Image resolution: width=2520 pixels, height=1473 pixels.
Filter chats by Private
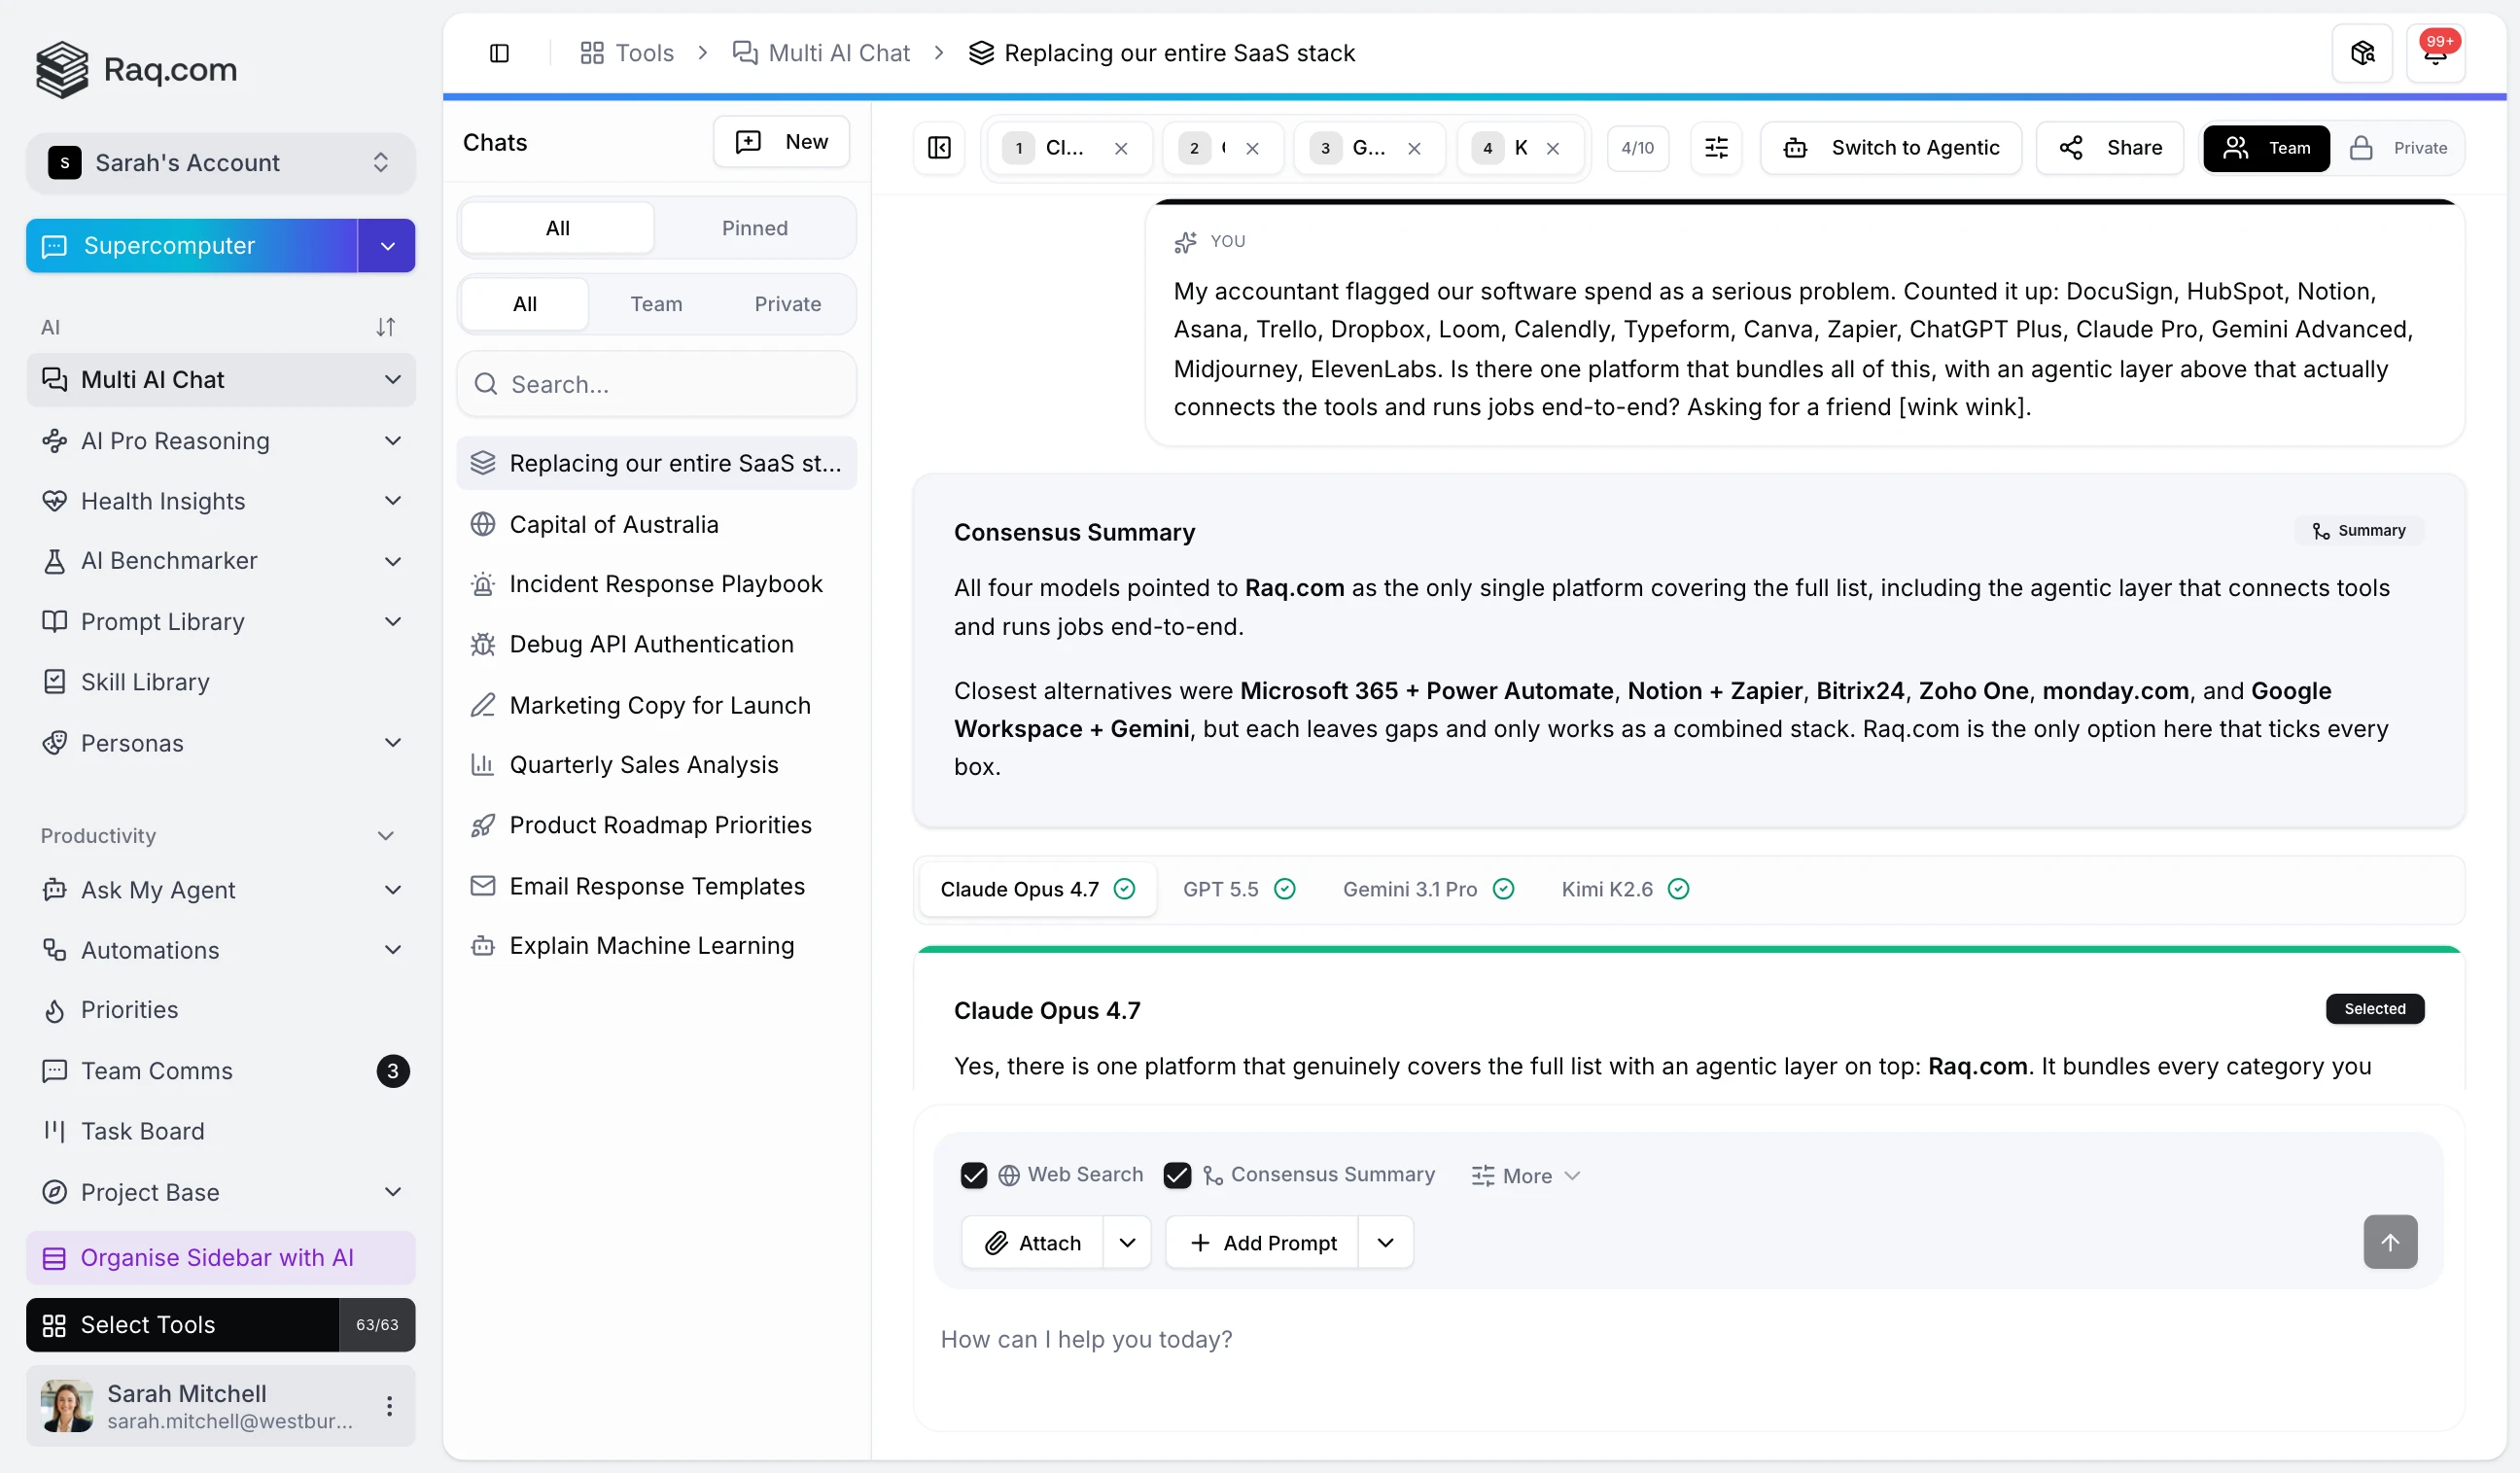788,304
